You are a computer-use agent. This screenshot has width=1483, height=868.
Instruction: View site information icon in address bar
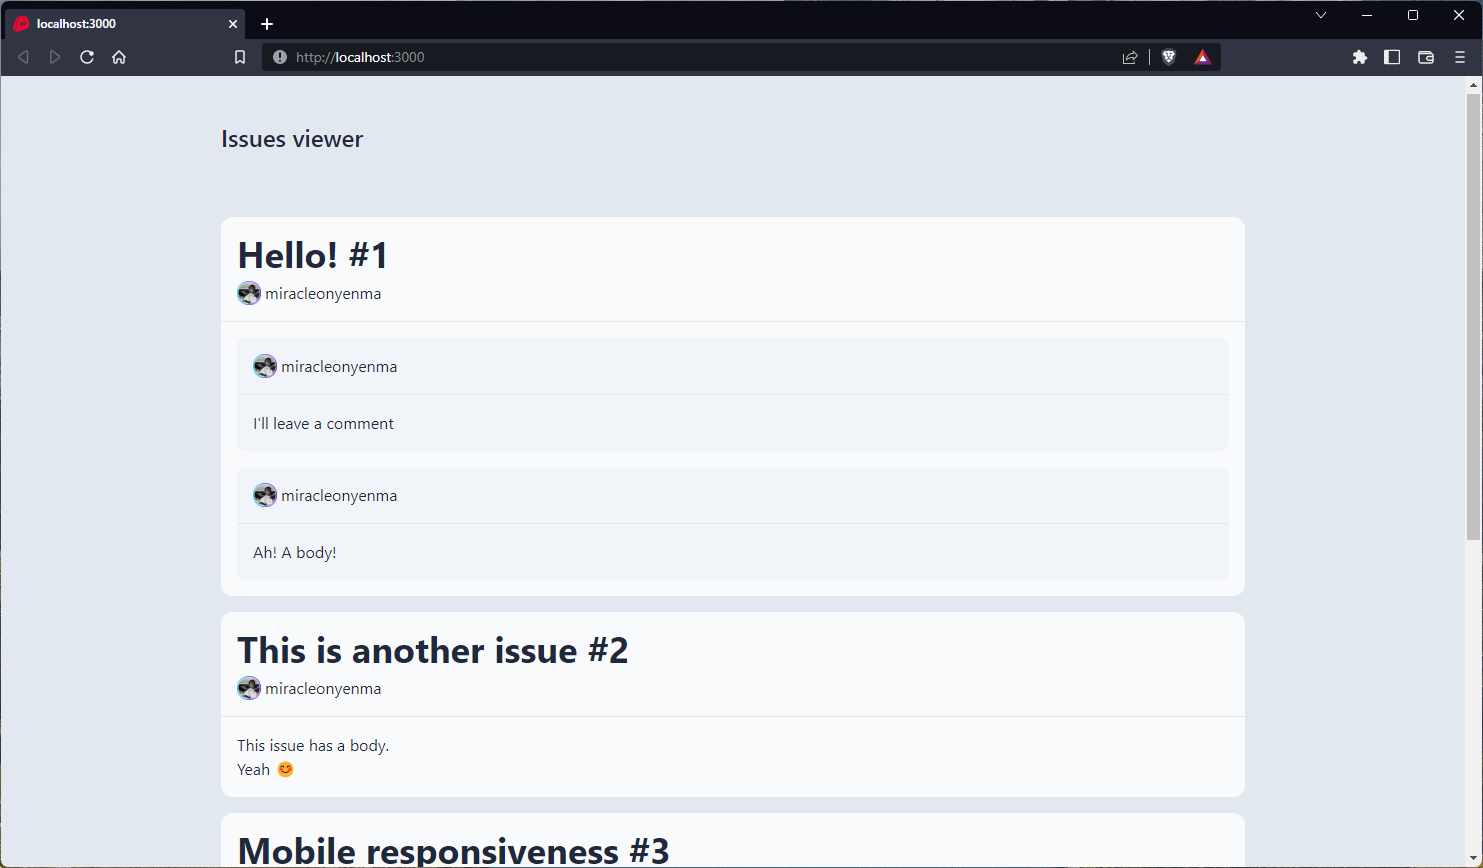click(x=280, y=57)
